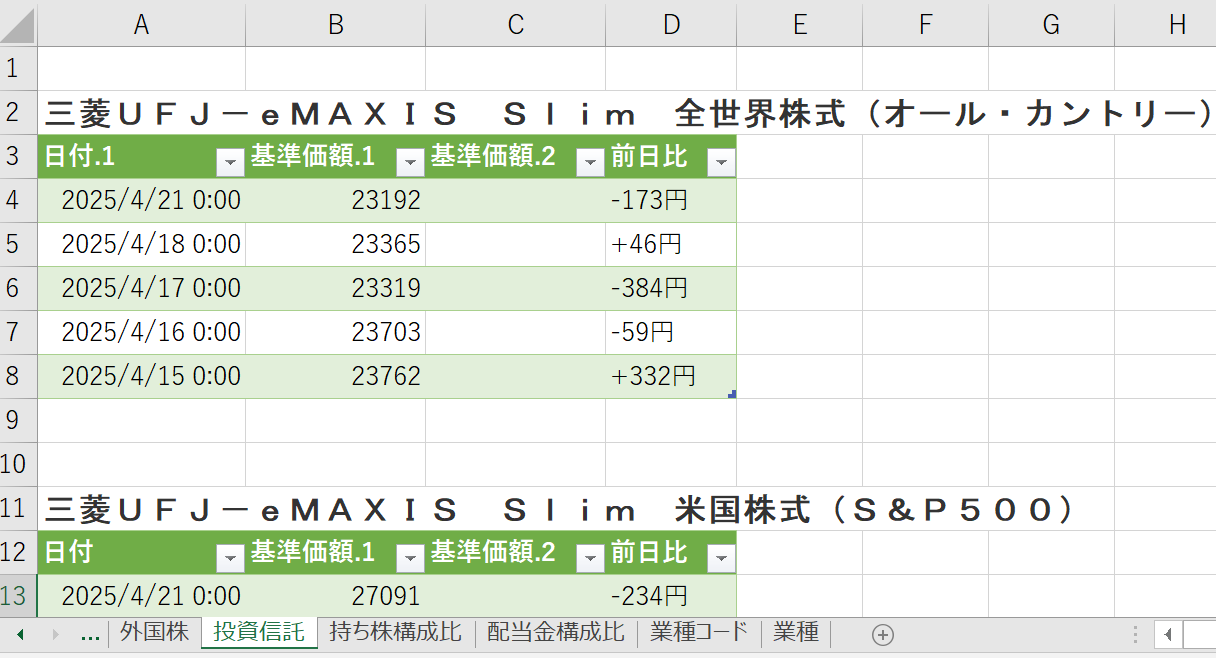Select column D header
1216x658 pixels.
(671, 24)
